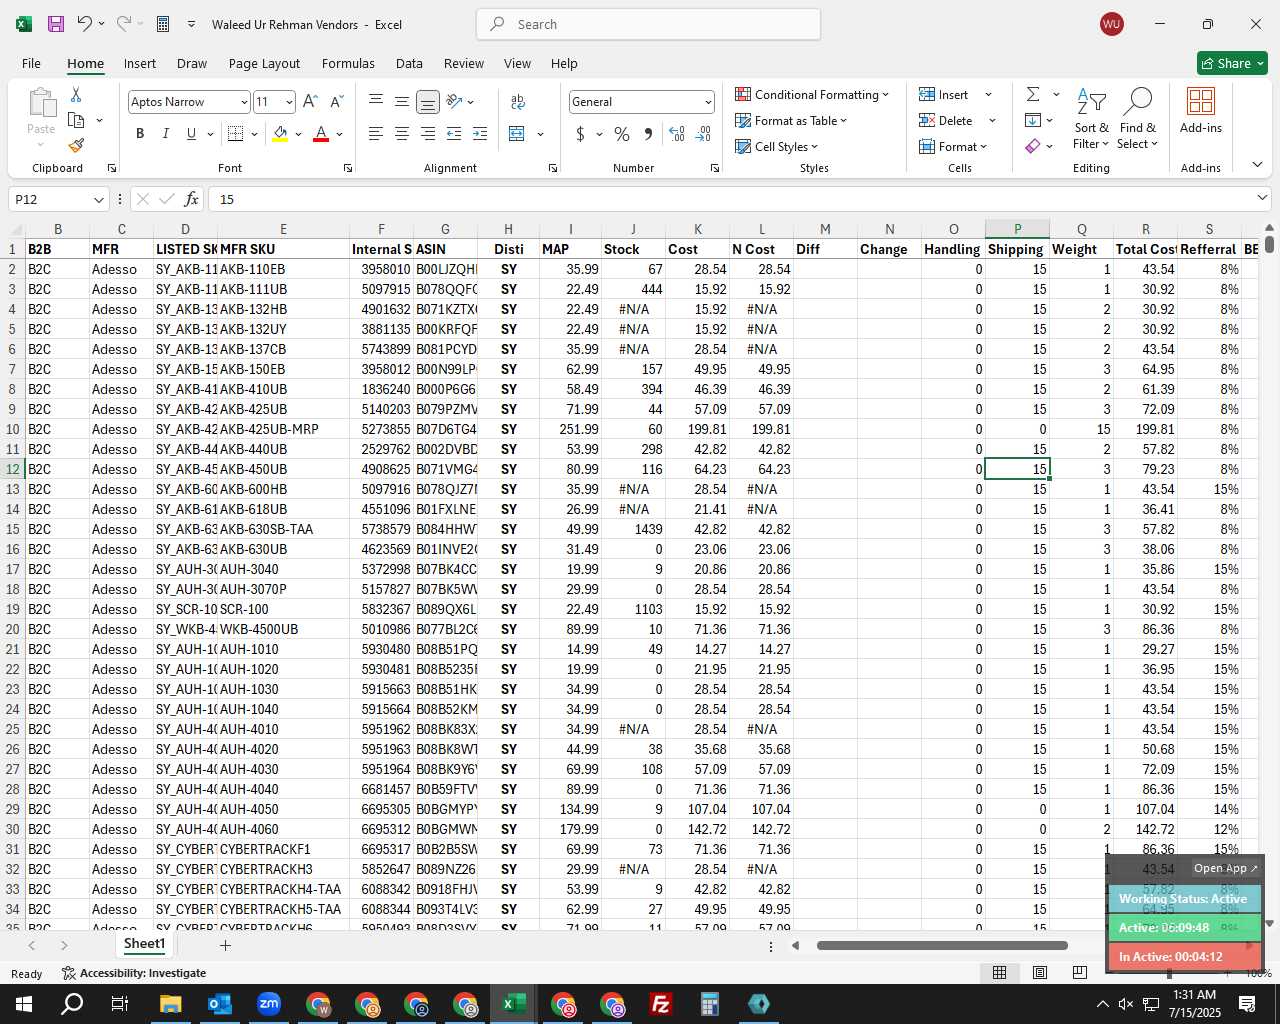1280x1024 pixels.
Task: Click the Font Color red swatch
Action: (x=321, y=134)
